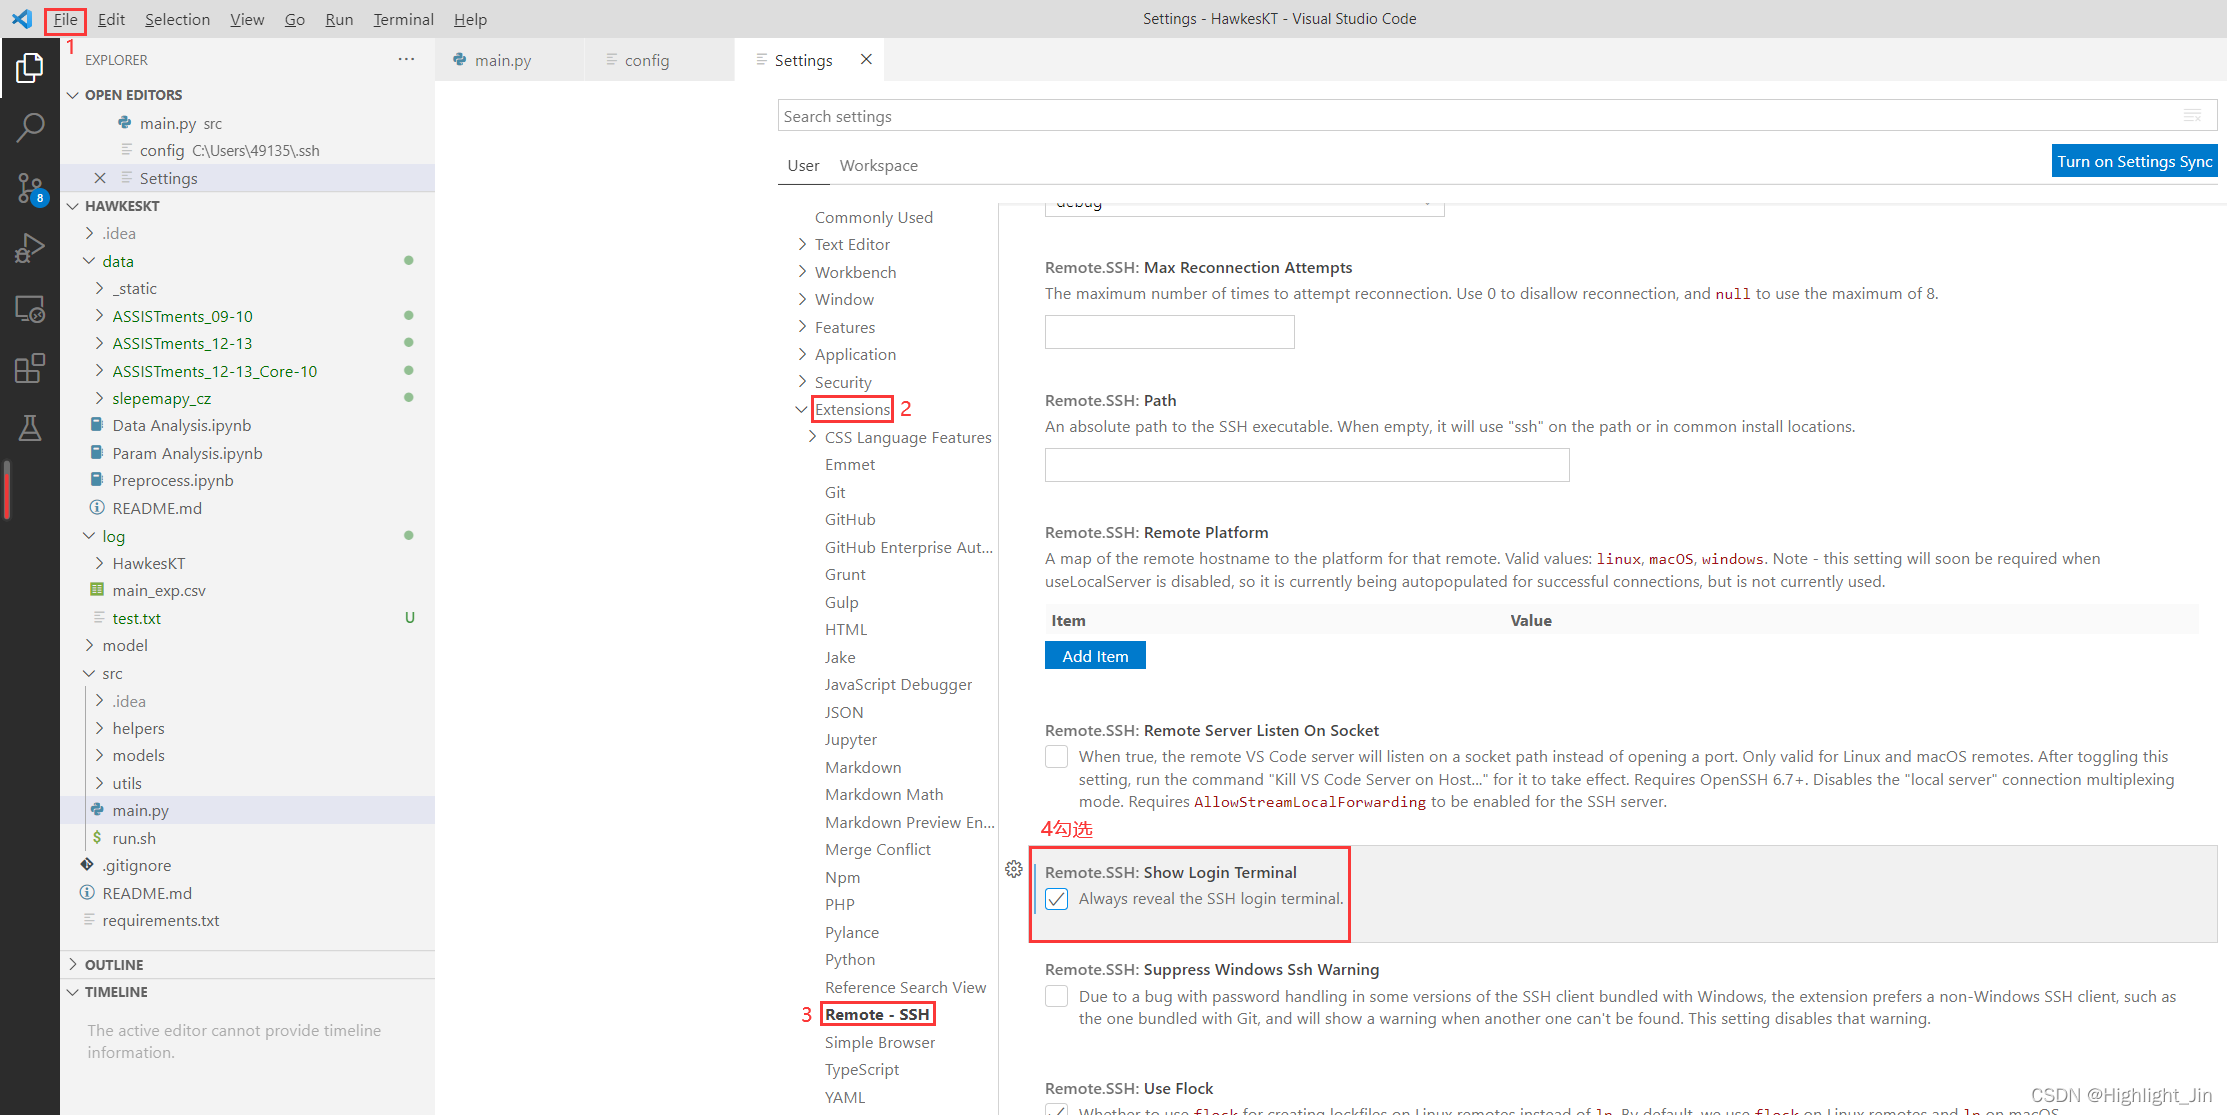Screen dimensions: 2227x1115
Task: Click the Add Item button
Action: click(1095, 656)
